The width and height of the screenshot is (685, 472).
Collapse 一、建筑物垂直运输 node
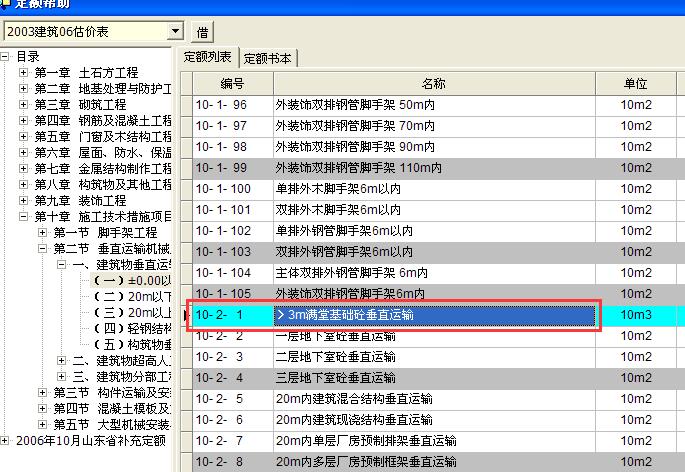[62, 264]
